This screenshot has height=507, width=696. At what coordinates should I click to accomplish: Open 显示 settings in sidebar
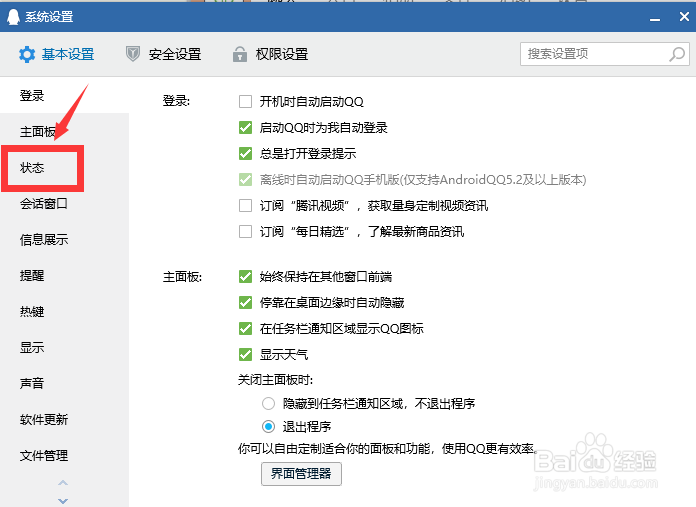pos(32,348)
